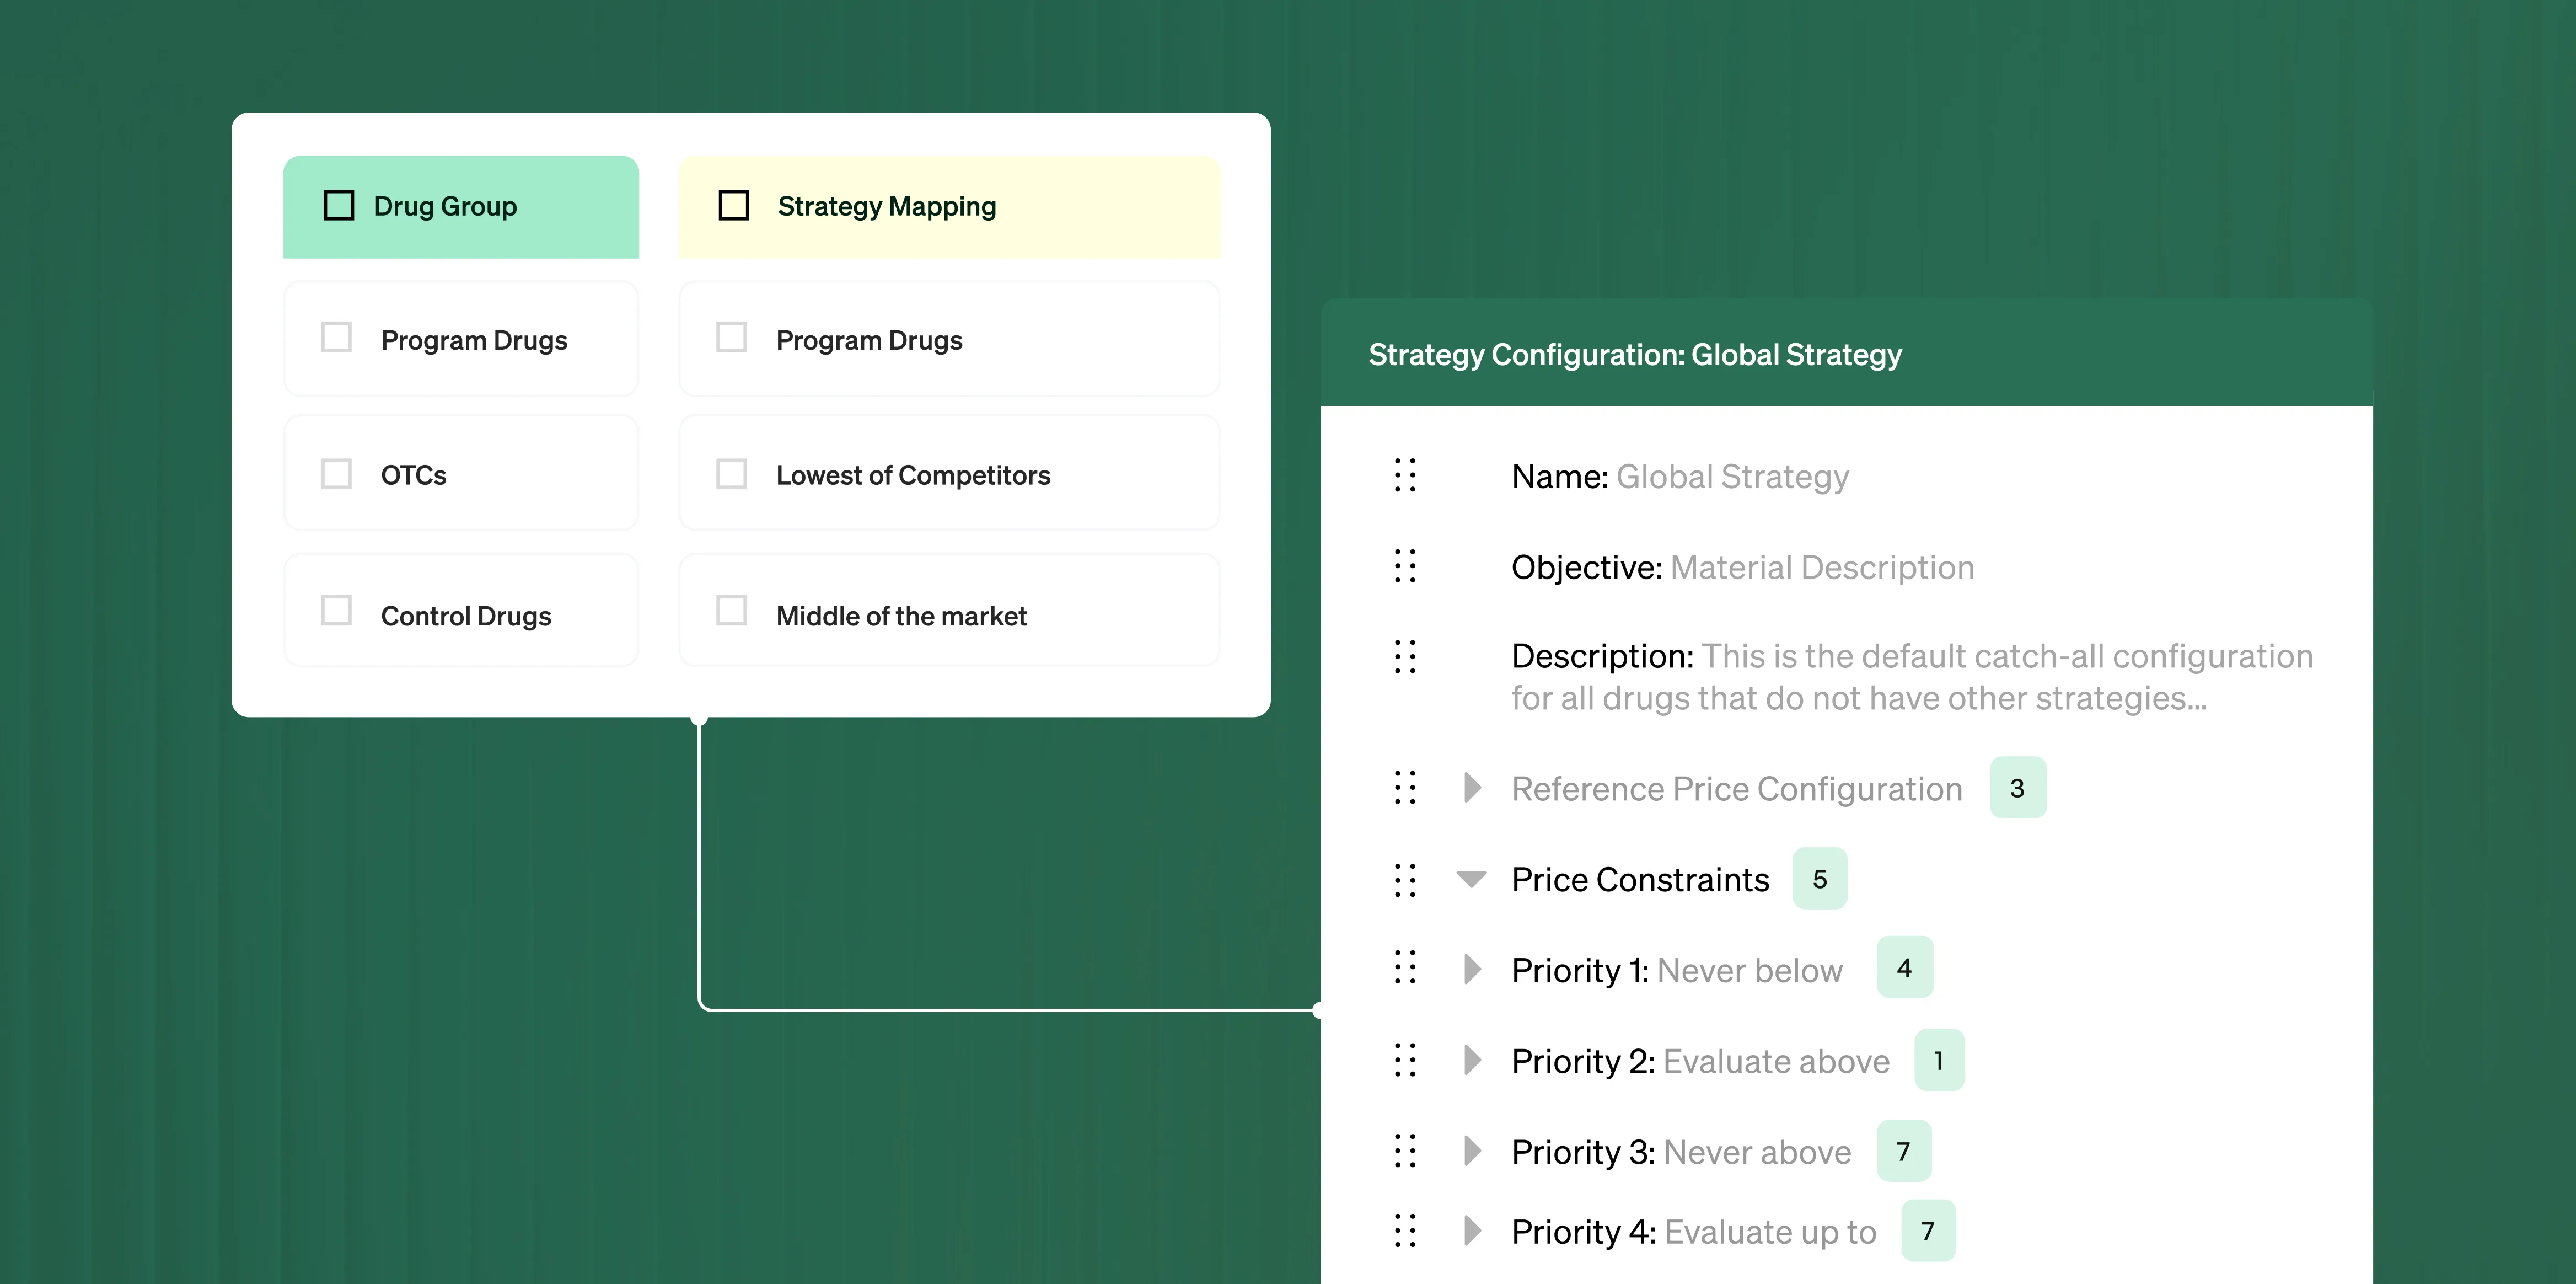2576x1284 pixels.
Task: Tick the OTCs checkbox
Action: [x=337, y=474]
